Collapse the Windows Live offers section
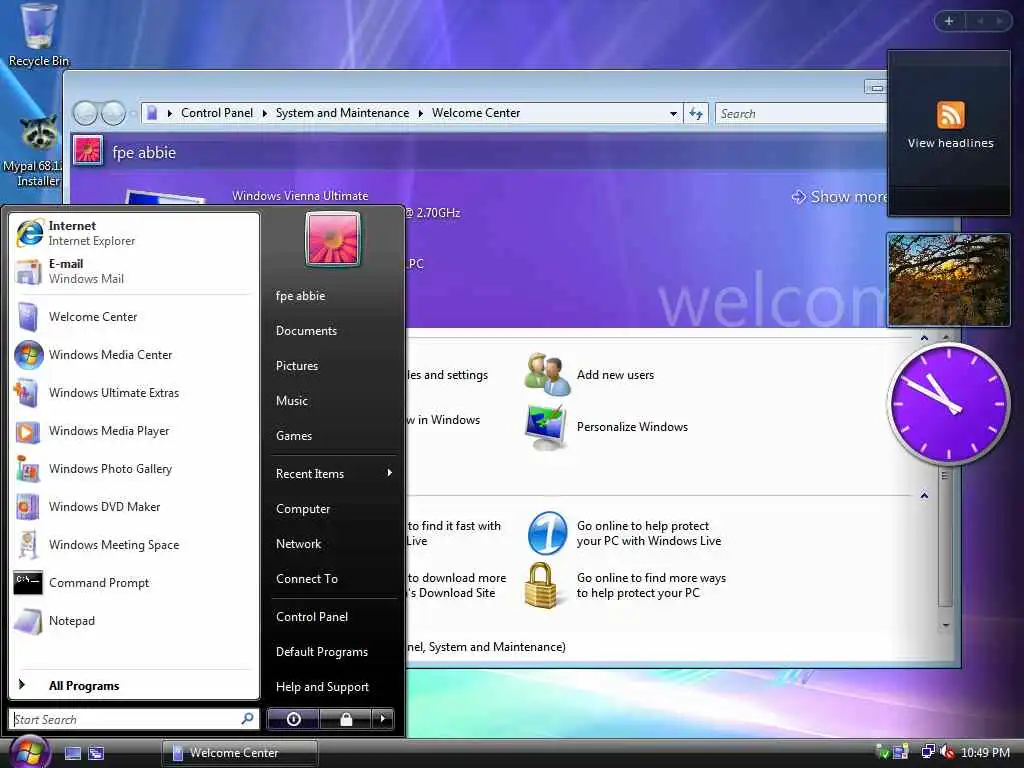This screenshot has height=768, width=1024. [x=924, y=496]
